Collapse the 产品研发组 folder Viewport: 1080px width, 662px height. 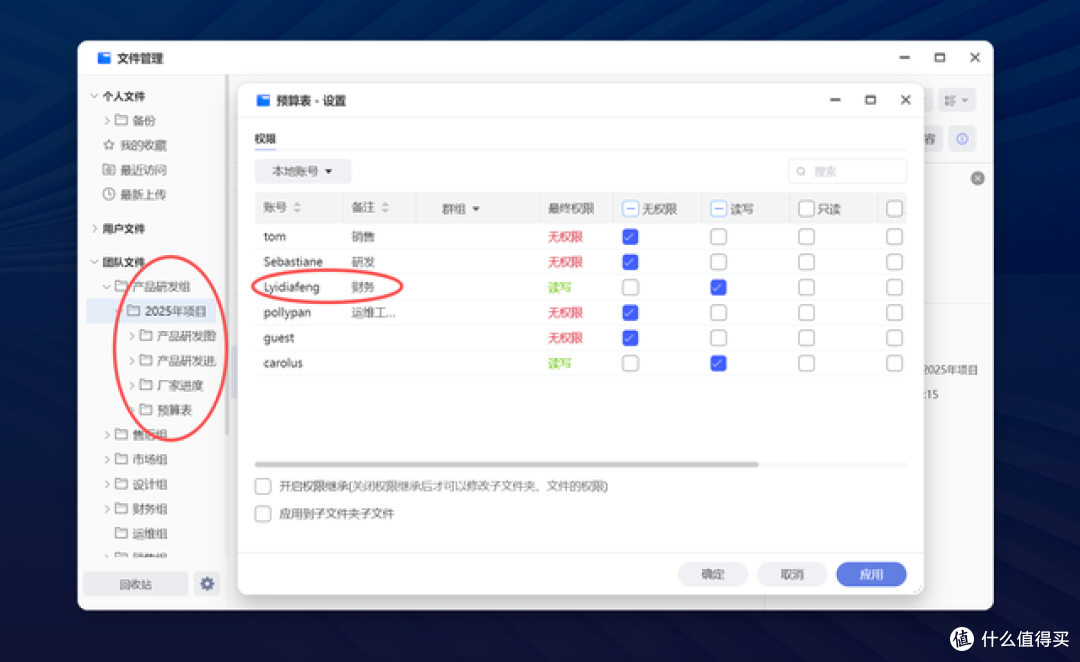pos(106,287)
